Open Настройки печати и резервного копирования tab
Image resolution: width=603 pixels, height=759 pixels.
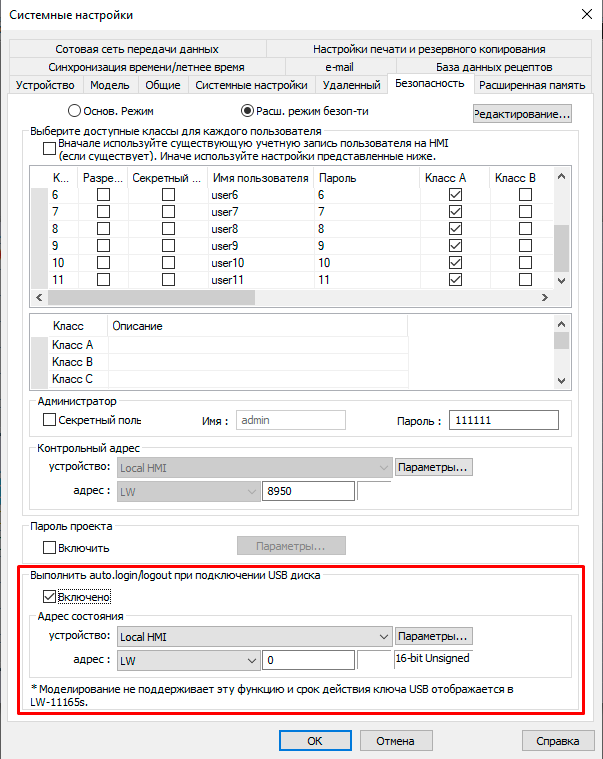pyautogui.click(x=429, y=49)
